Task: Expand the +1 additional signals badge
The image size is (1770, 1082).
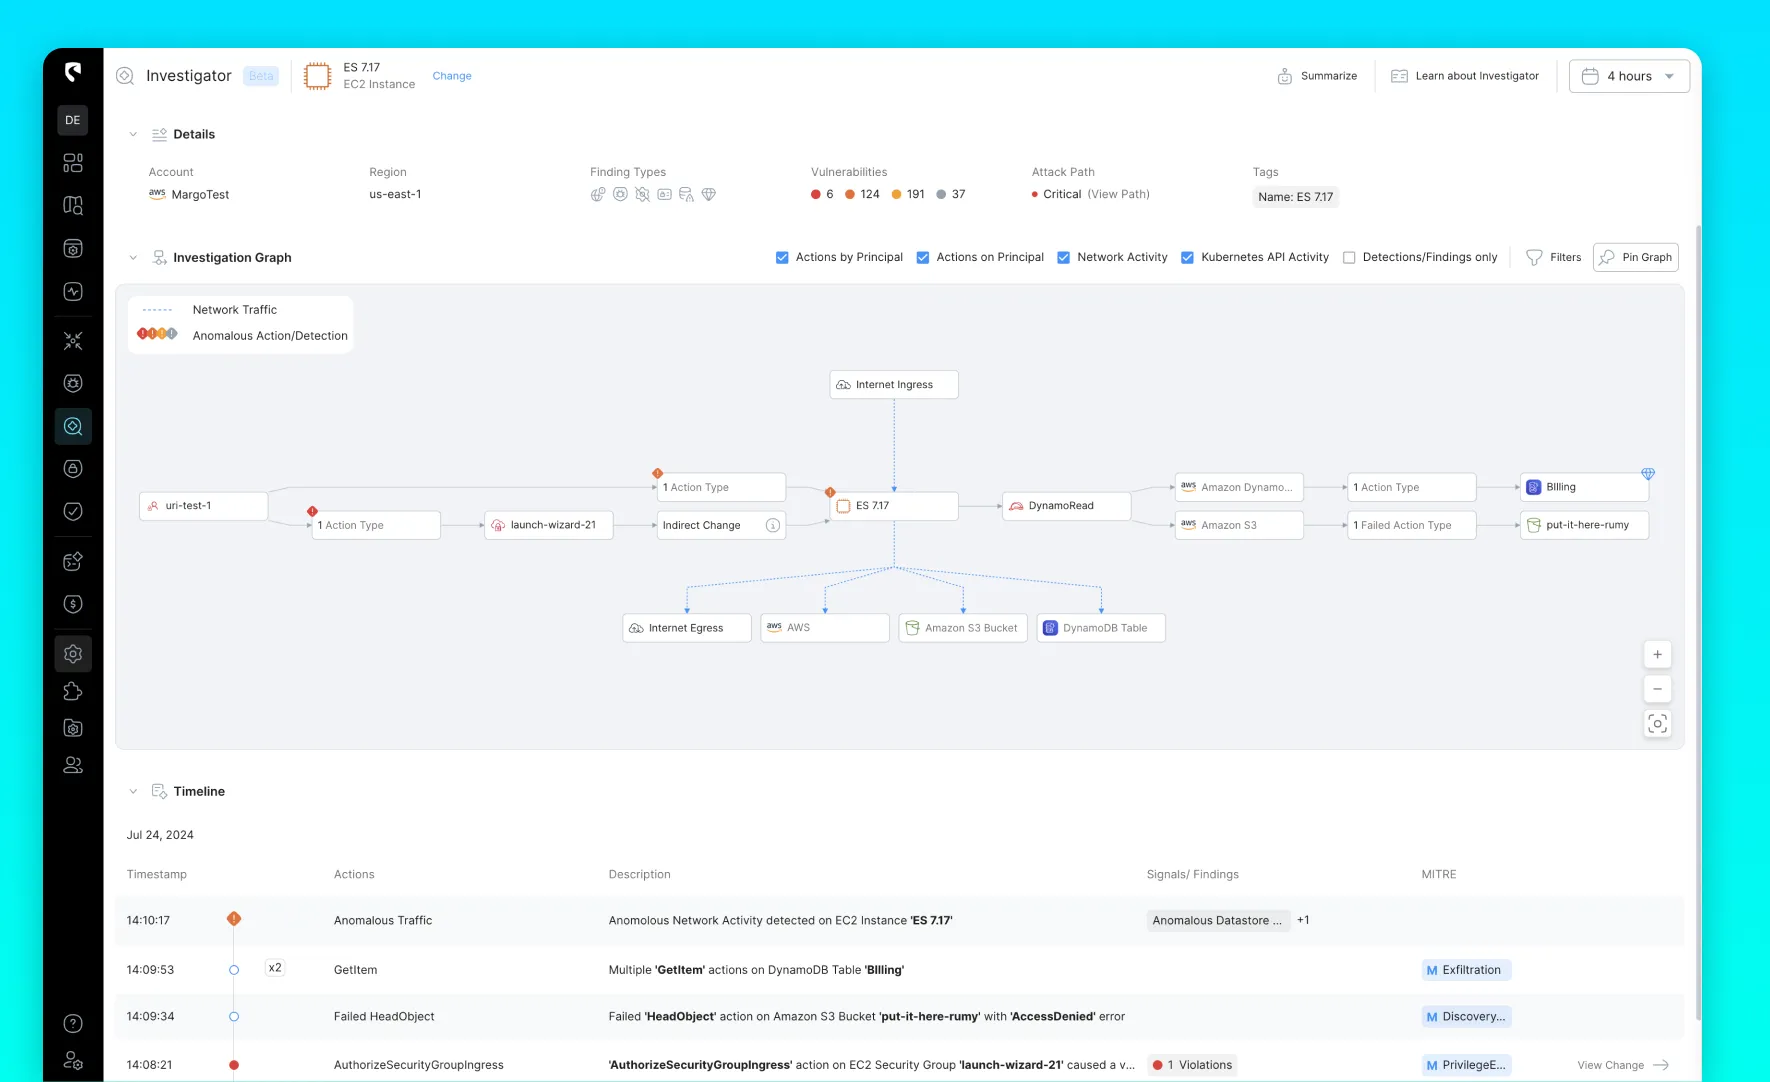Action: pos(1303,920)
